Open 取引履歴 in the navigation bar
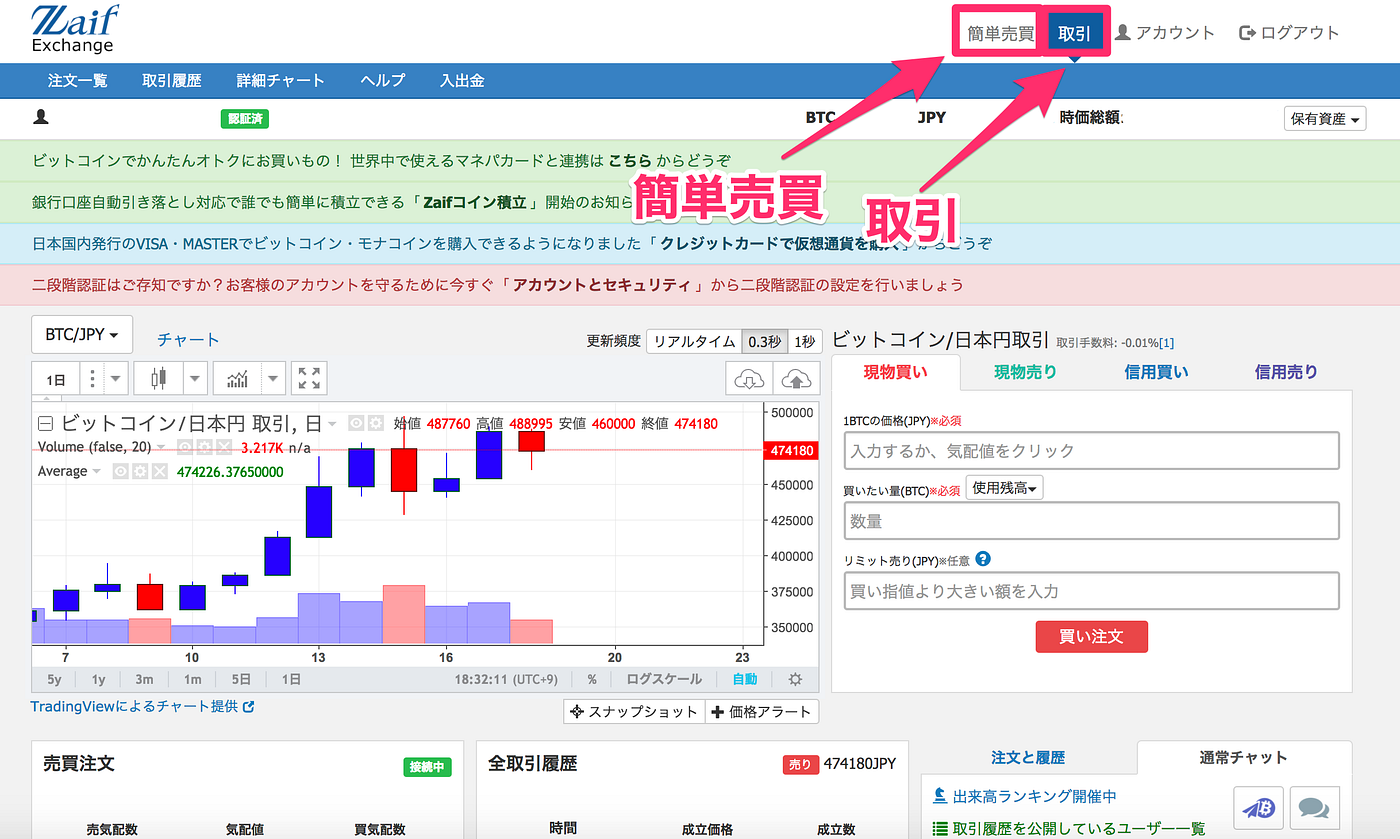Image resolution: width=1400 pixels, height=839 pixels. (172, 81)
